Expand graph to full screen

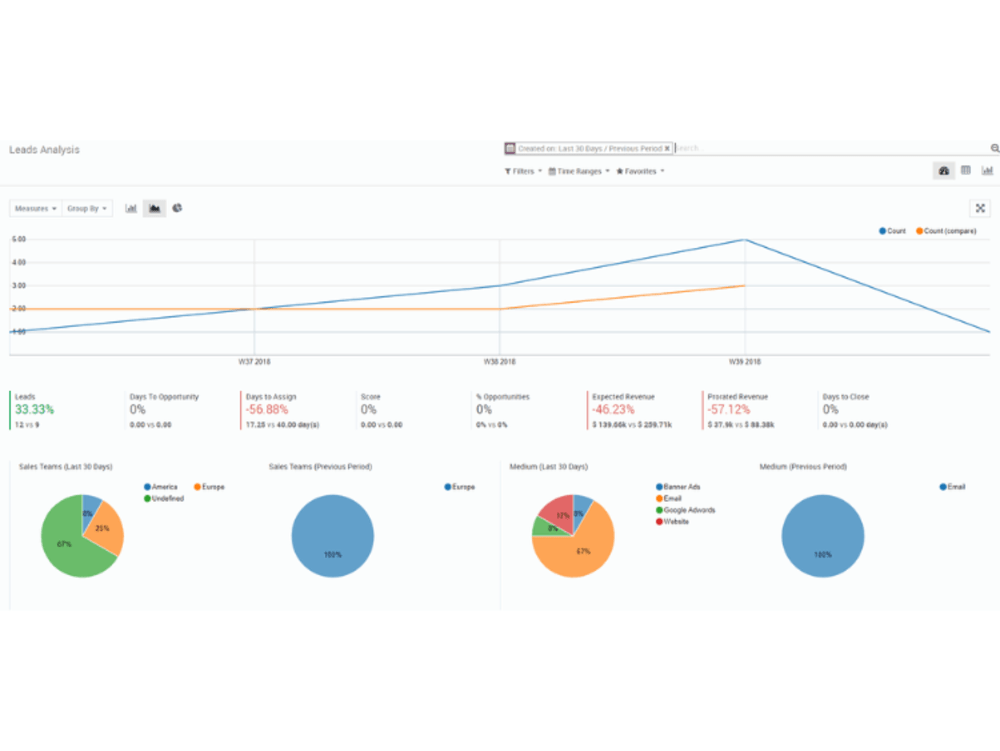(x=980, y=208)
